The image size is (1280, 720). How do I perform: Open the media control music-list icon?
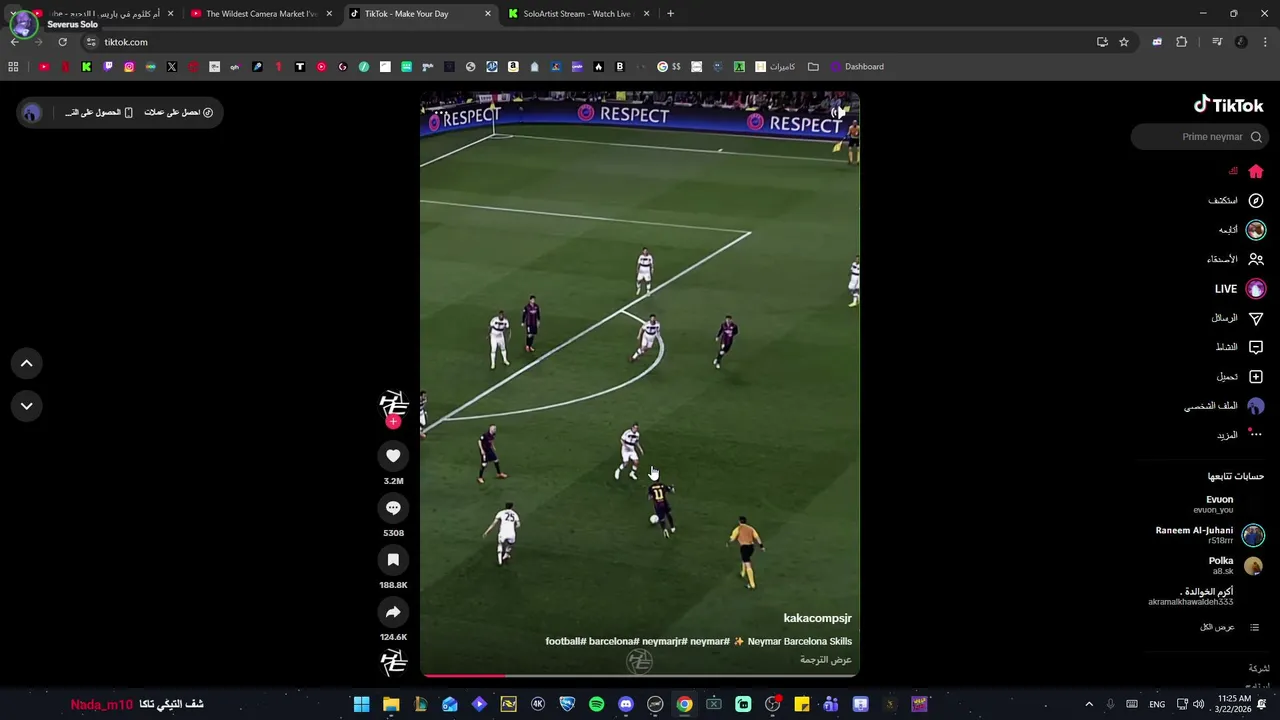(x=1217, y=42)
